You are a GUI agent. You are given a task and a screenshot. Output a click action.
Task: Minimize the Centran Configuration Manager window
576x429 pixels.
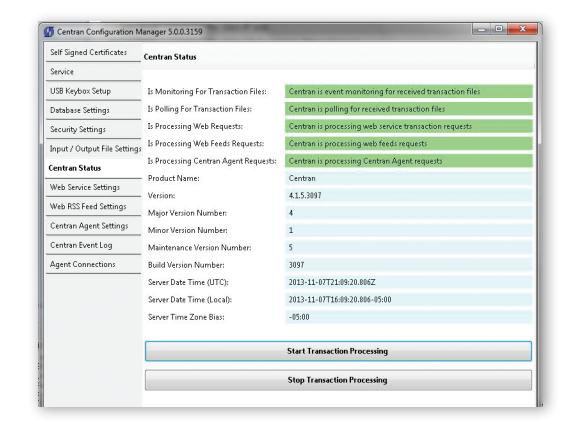(x=482, y=29)
